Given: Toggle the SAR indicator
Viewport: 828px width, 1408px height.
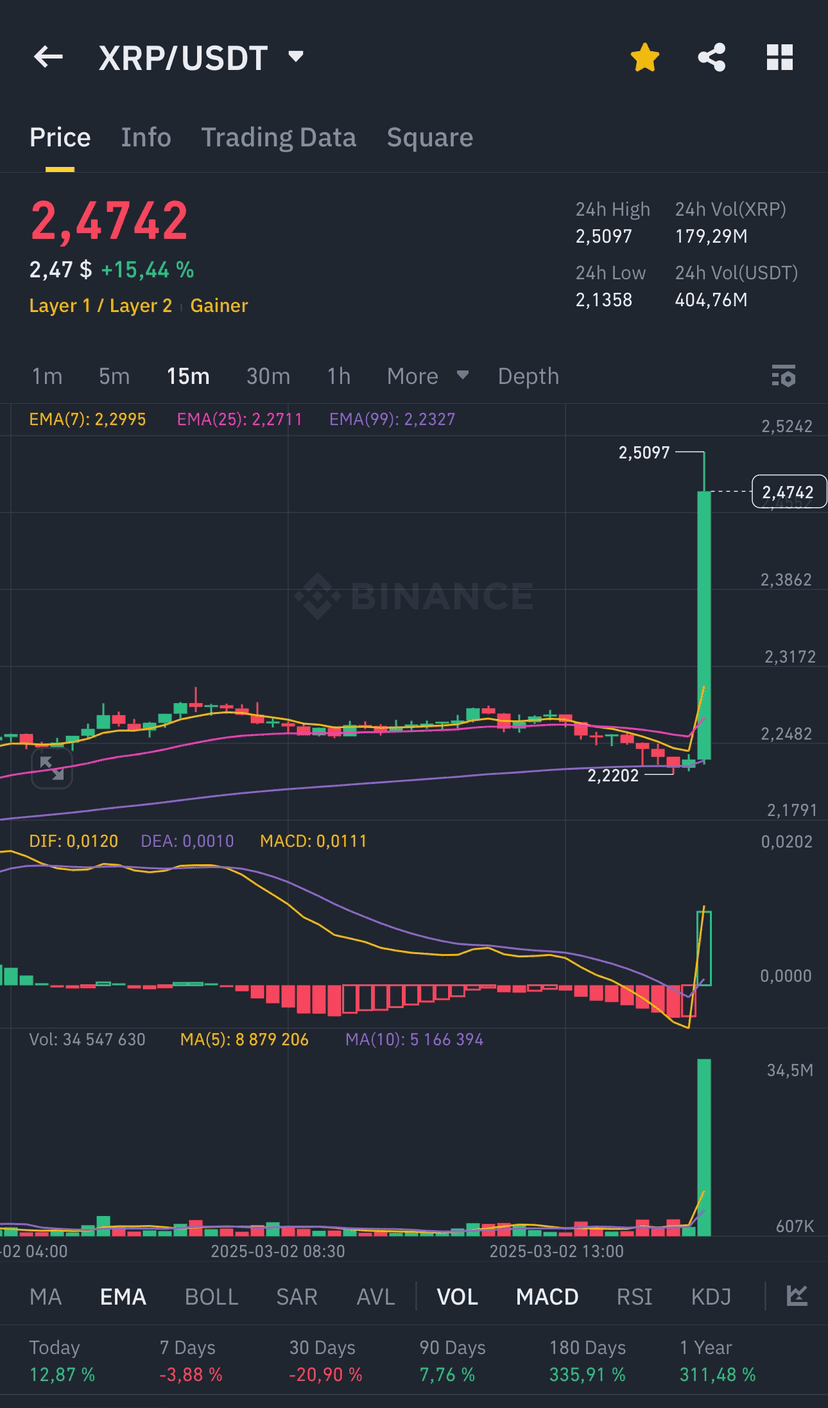Looking at the screenshot, I should 297,1297.
